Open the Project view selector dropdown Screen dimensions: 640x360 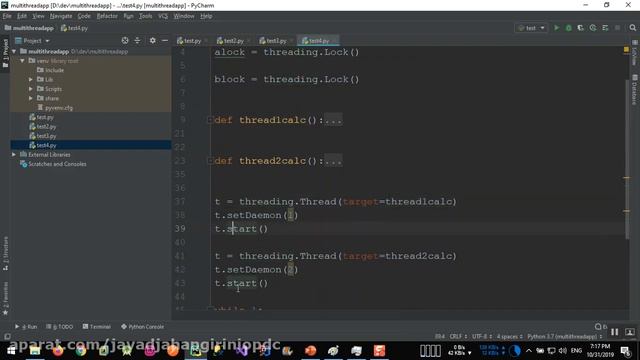32,41
